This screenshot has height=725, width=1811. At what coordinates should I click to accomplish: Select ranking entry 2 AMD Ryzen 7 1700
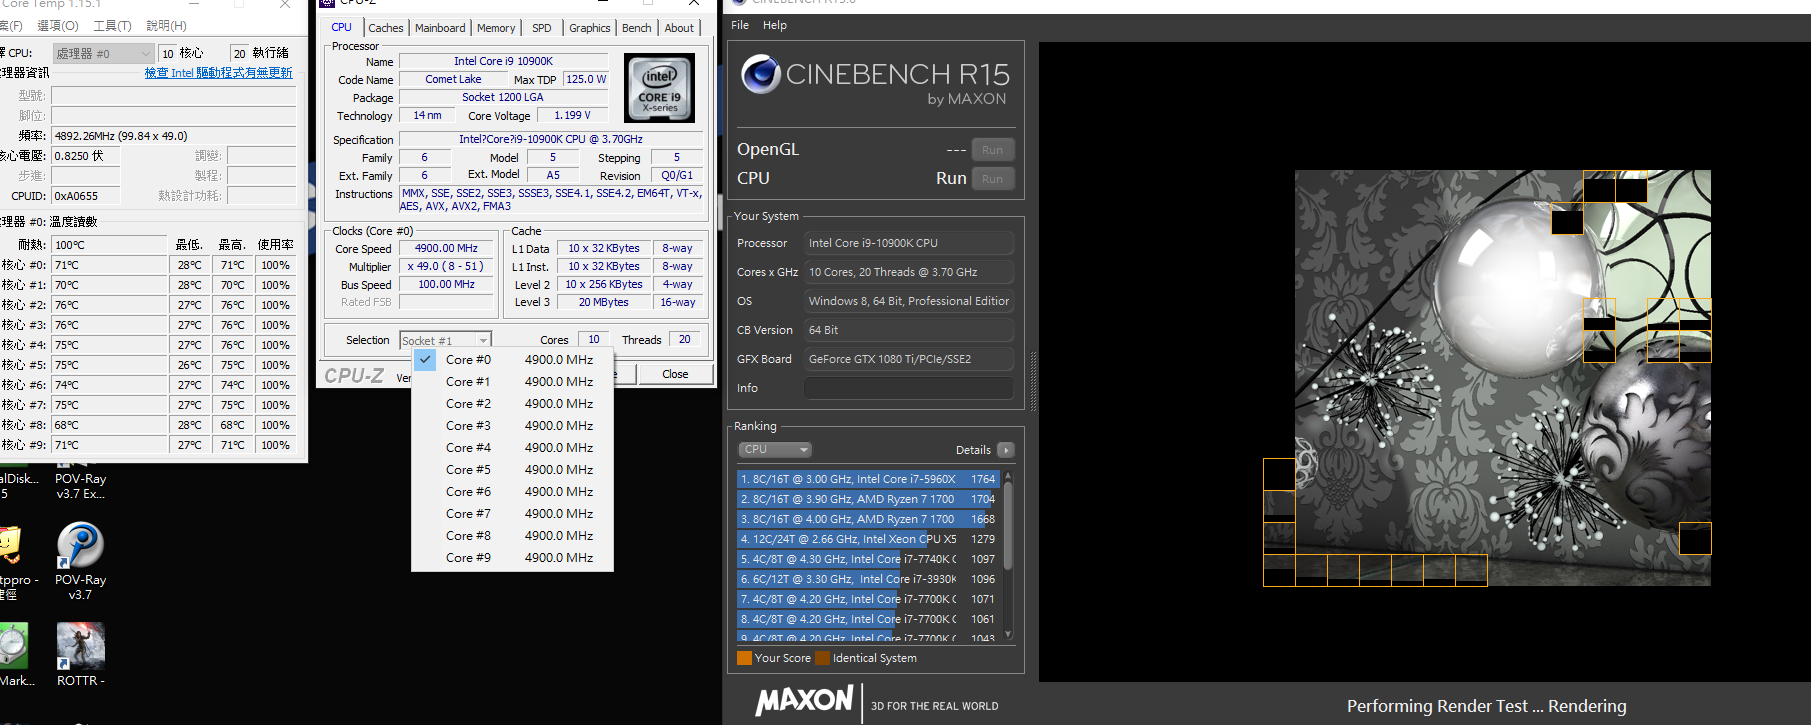pos(868,499)
